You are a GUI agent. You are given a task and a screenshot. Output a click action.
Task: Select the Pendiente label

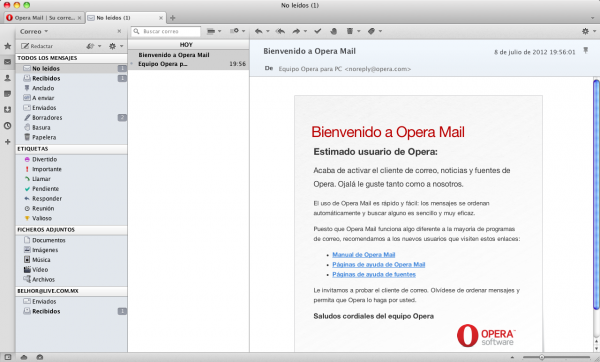click(71, 189)
